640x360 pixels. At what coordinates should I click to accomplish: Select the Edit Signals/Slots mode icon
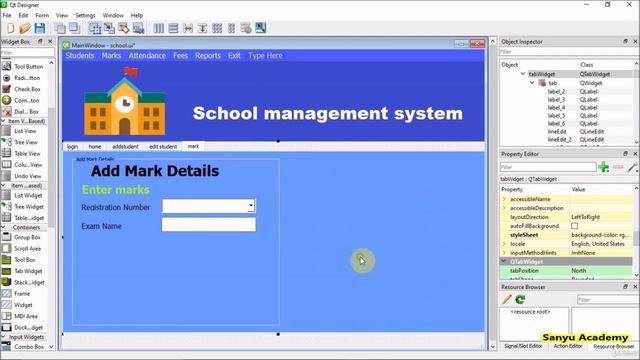109,28
